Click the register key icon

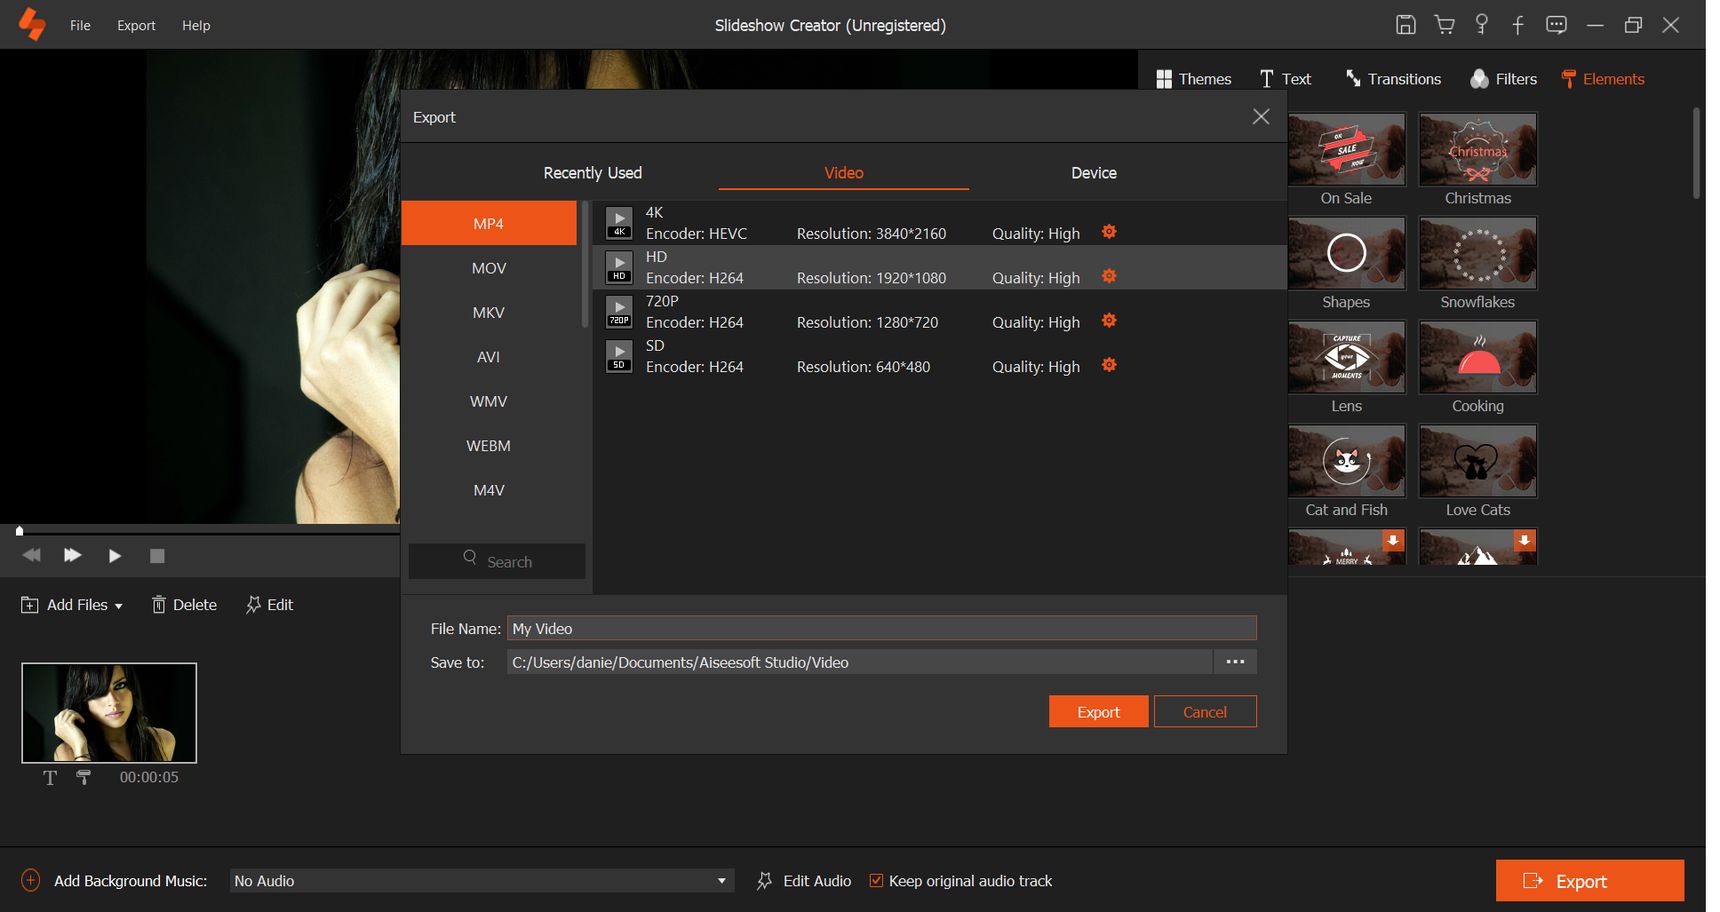(1482, 25)
